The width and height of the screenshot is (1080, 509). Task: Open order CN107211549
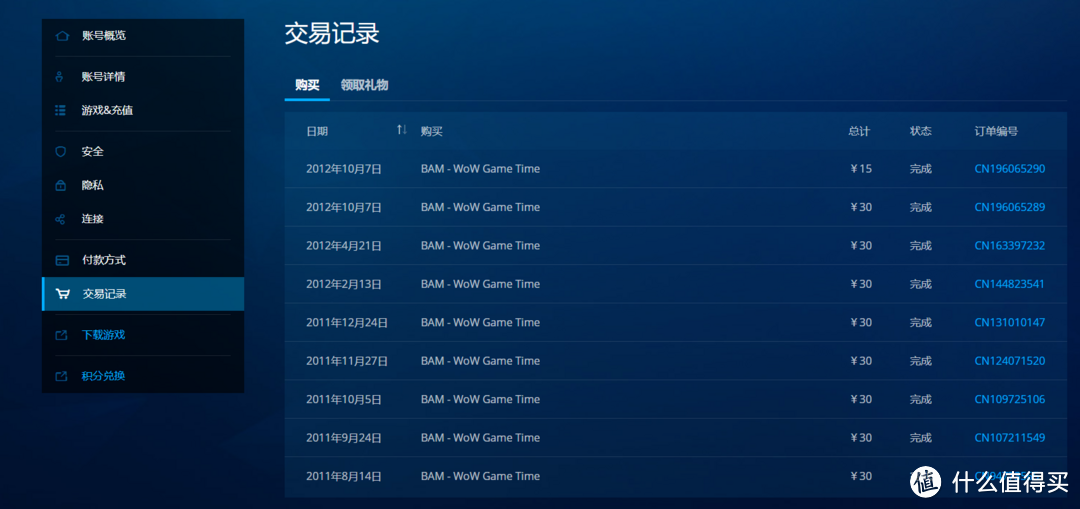click(x=1010, y=438)
